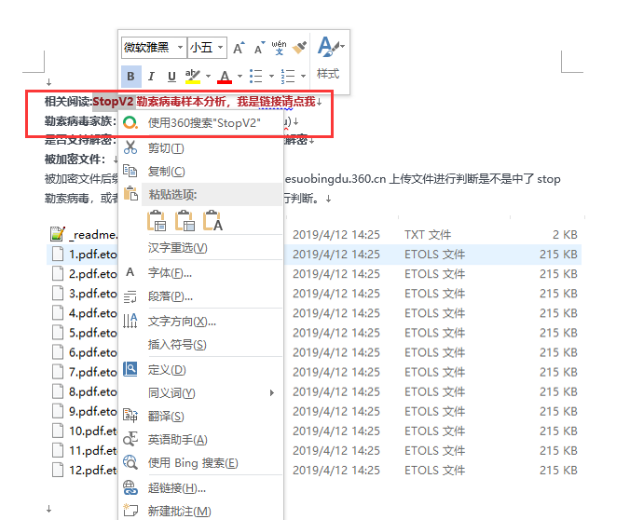Apply yellow text highlight color

tap(193, 76)
